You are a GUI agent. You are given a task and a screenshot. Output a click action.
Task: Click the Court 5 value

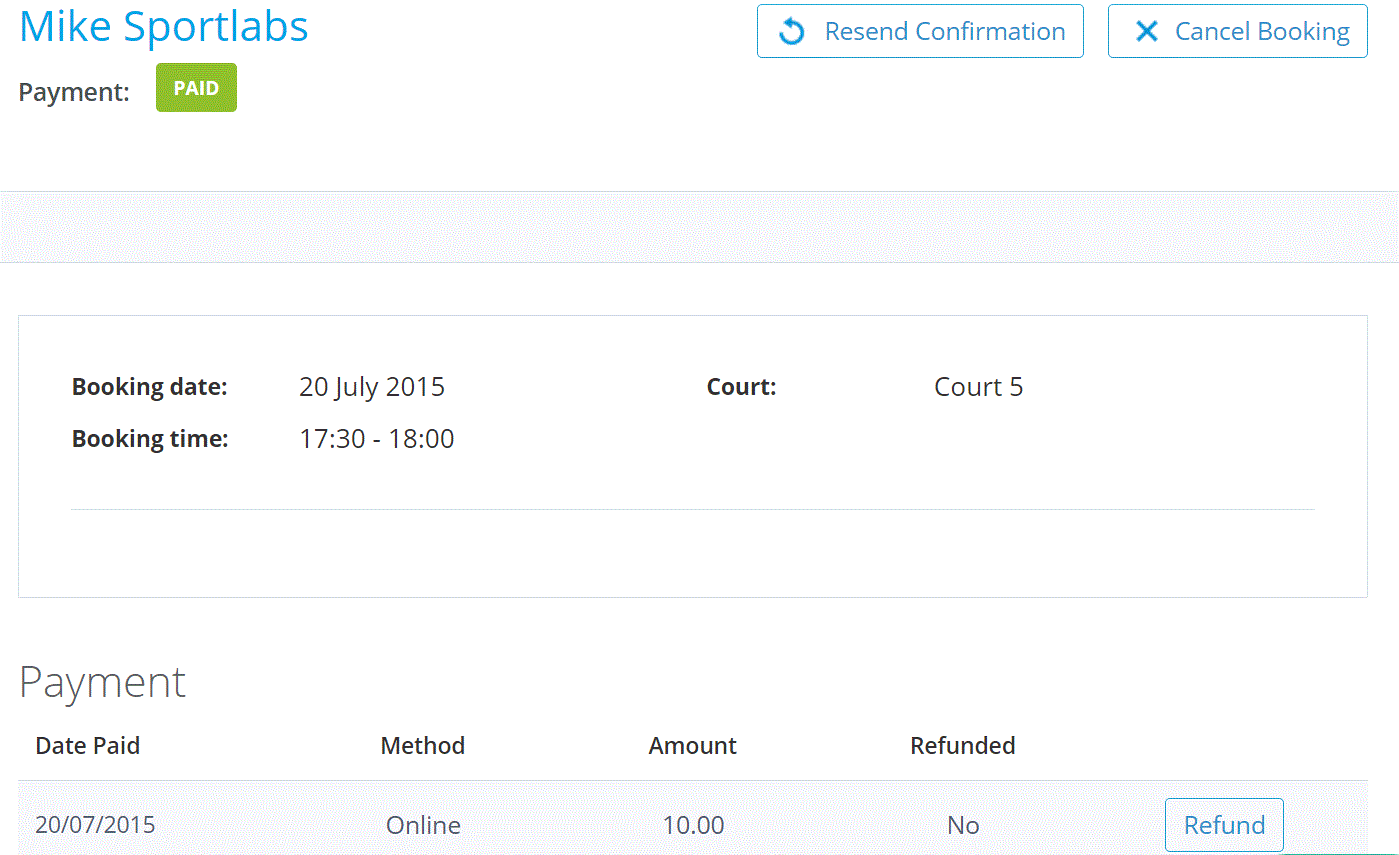978,387
